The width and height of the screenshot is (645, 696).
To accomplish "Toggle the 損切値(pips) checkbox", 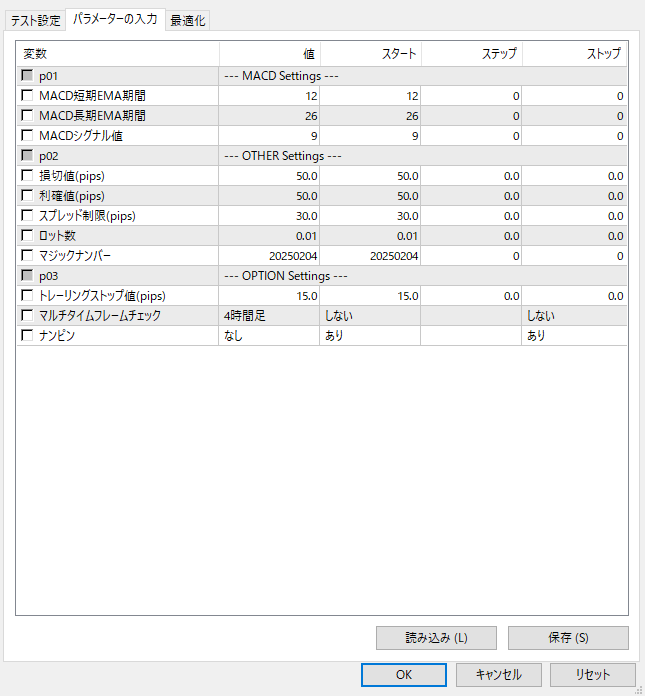I will (x=27, y=176).
